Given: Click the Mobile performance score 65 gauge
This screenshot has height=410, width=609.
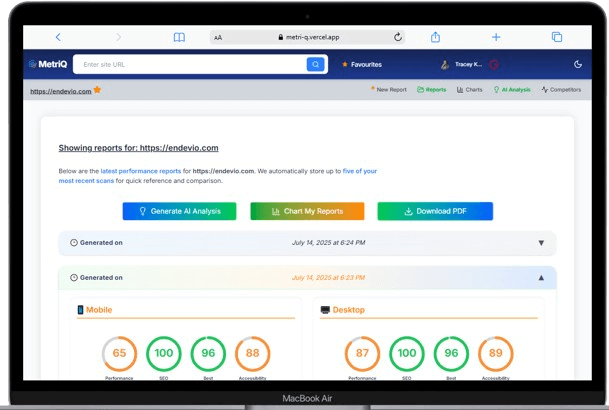Looking at the screenshot, I should (119, 353).
